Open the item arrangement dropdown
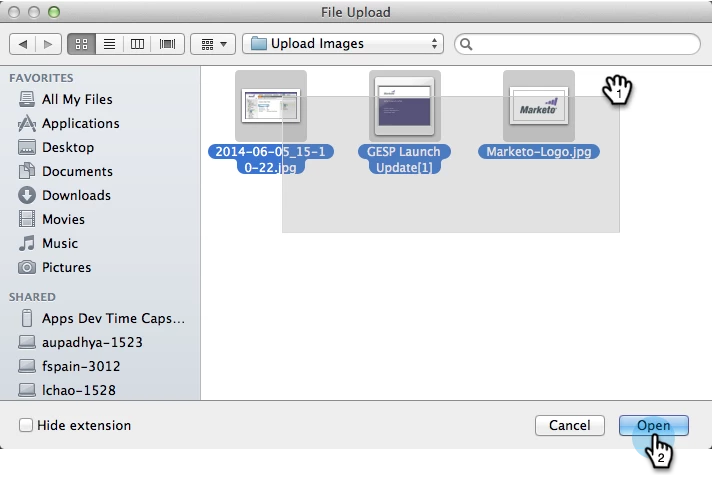Screen dimensions: 713x484 [x=213, y=44]
